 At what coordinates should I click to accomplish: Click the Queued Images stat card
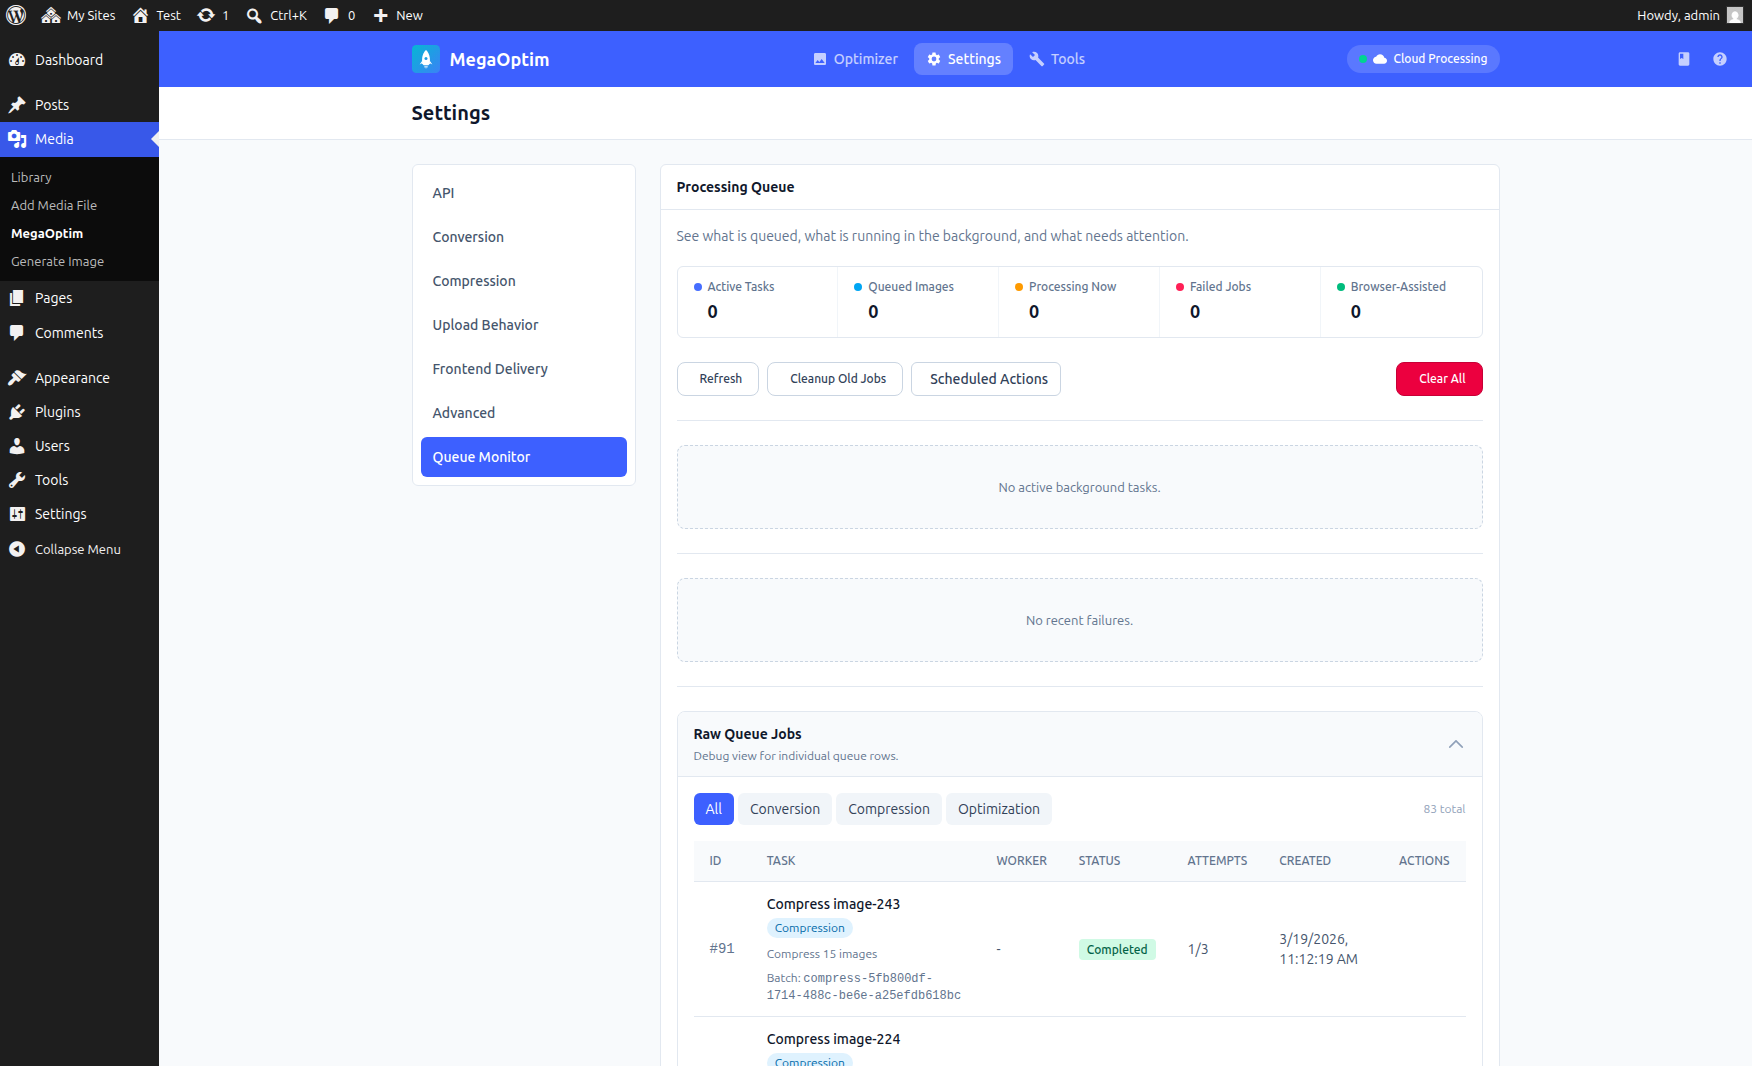pos(918,302)
